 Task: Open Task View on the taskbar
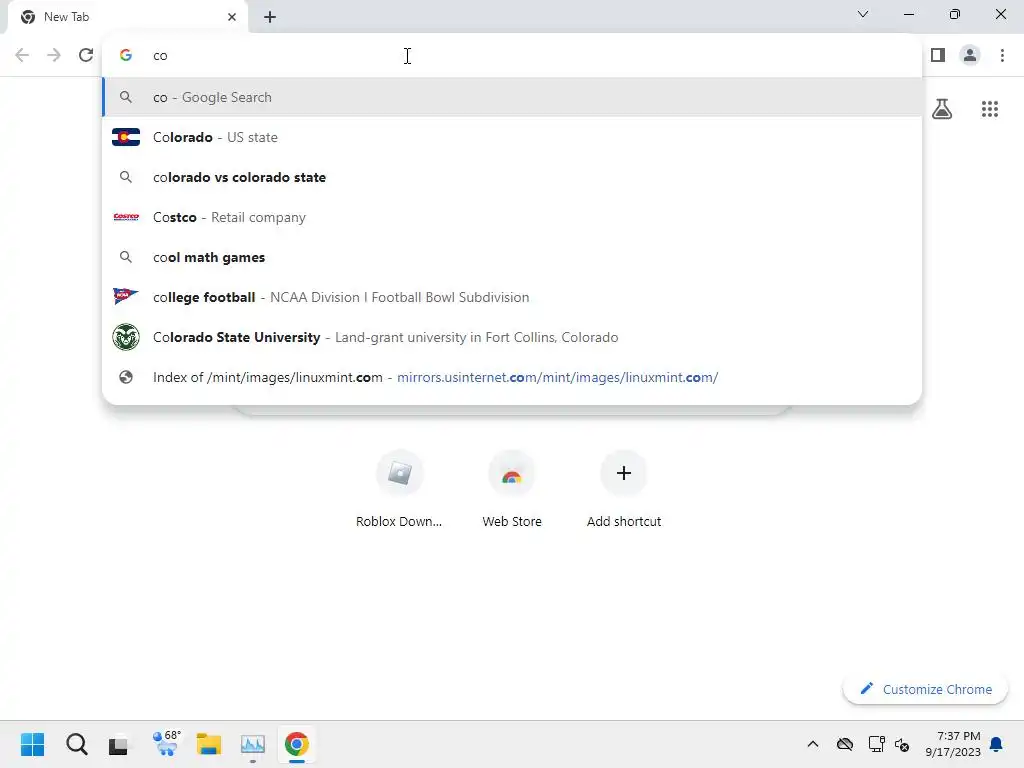(119, 744)
